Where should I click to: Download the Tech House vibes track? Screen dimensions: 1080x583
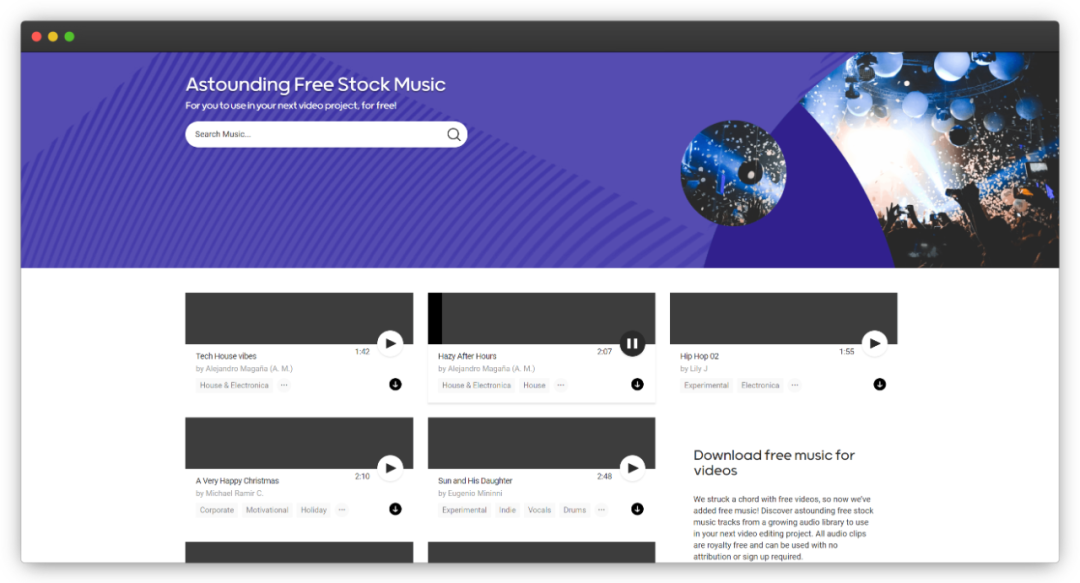click(x=395, y=384)
